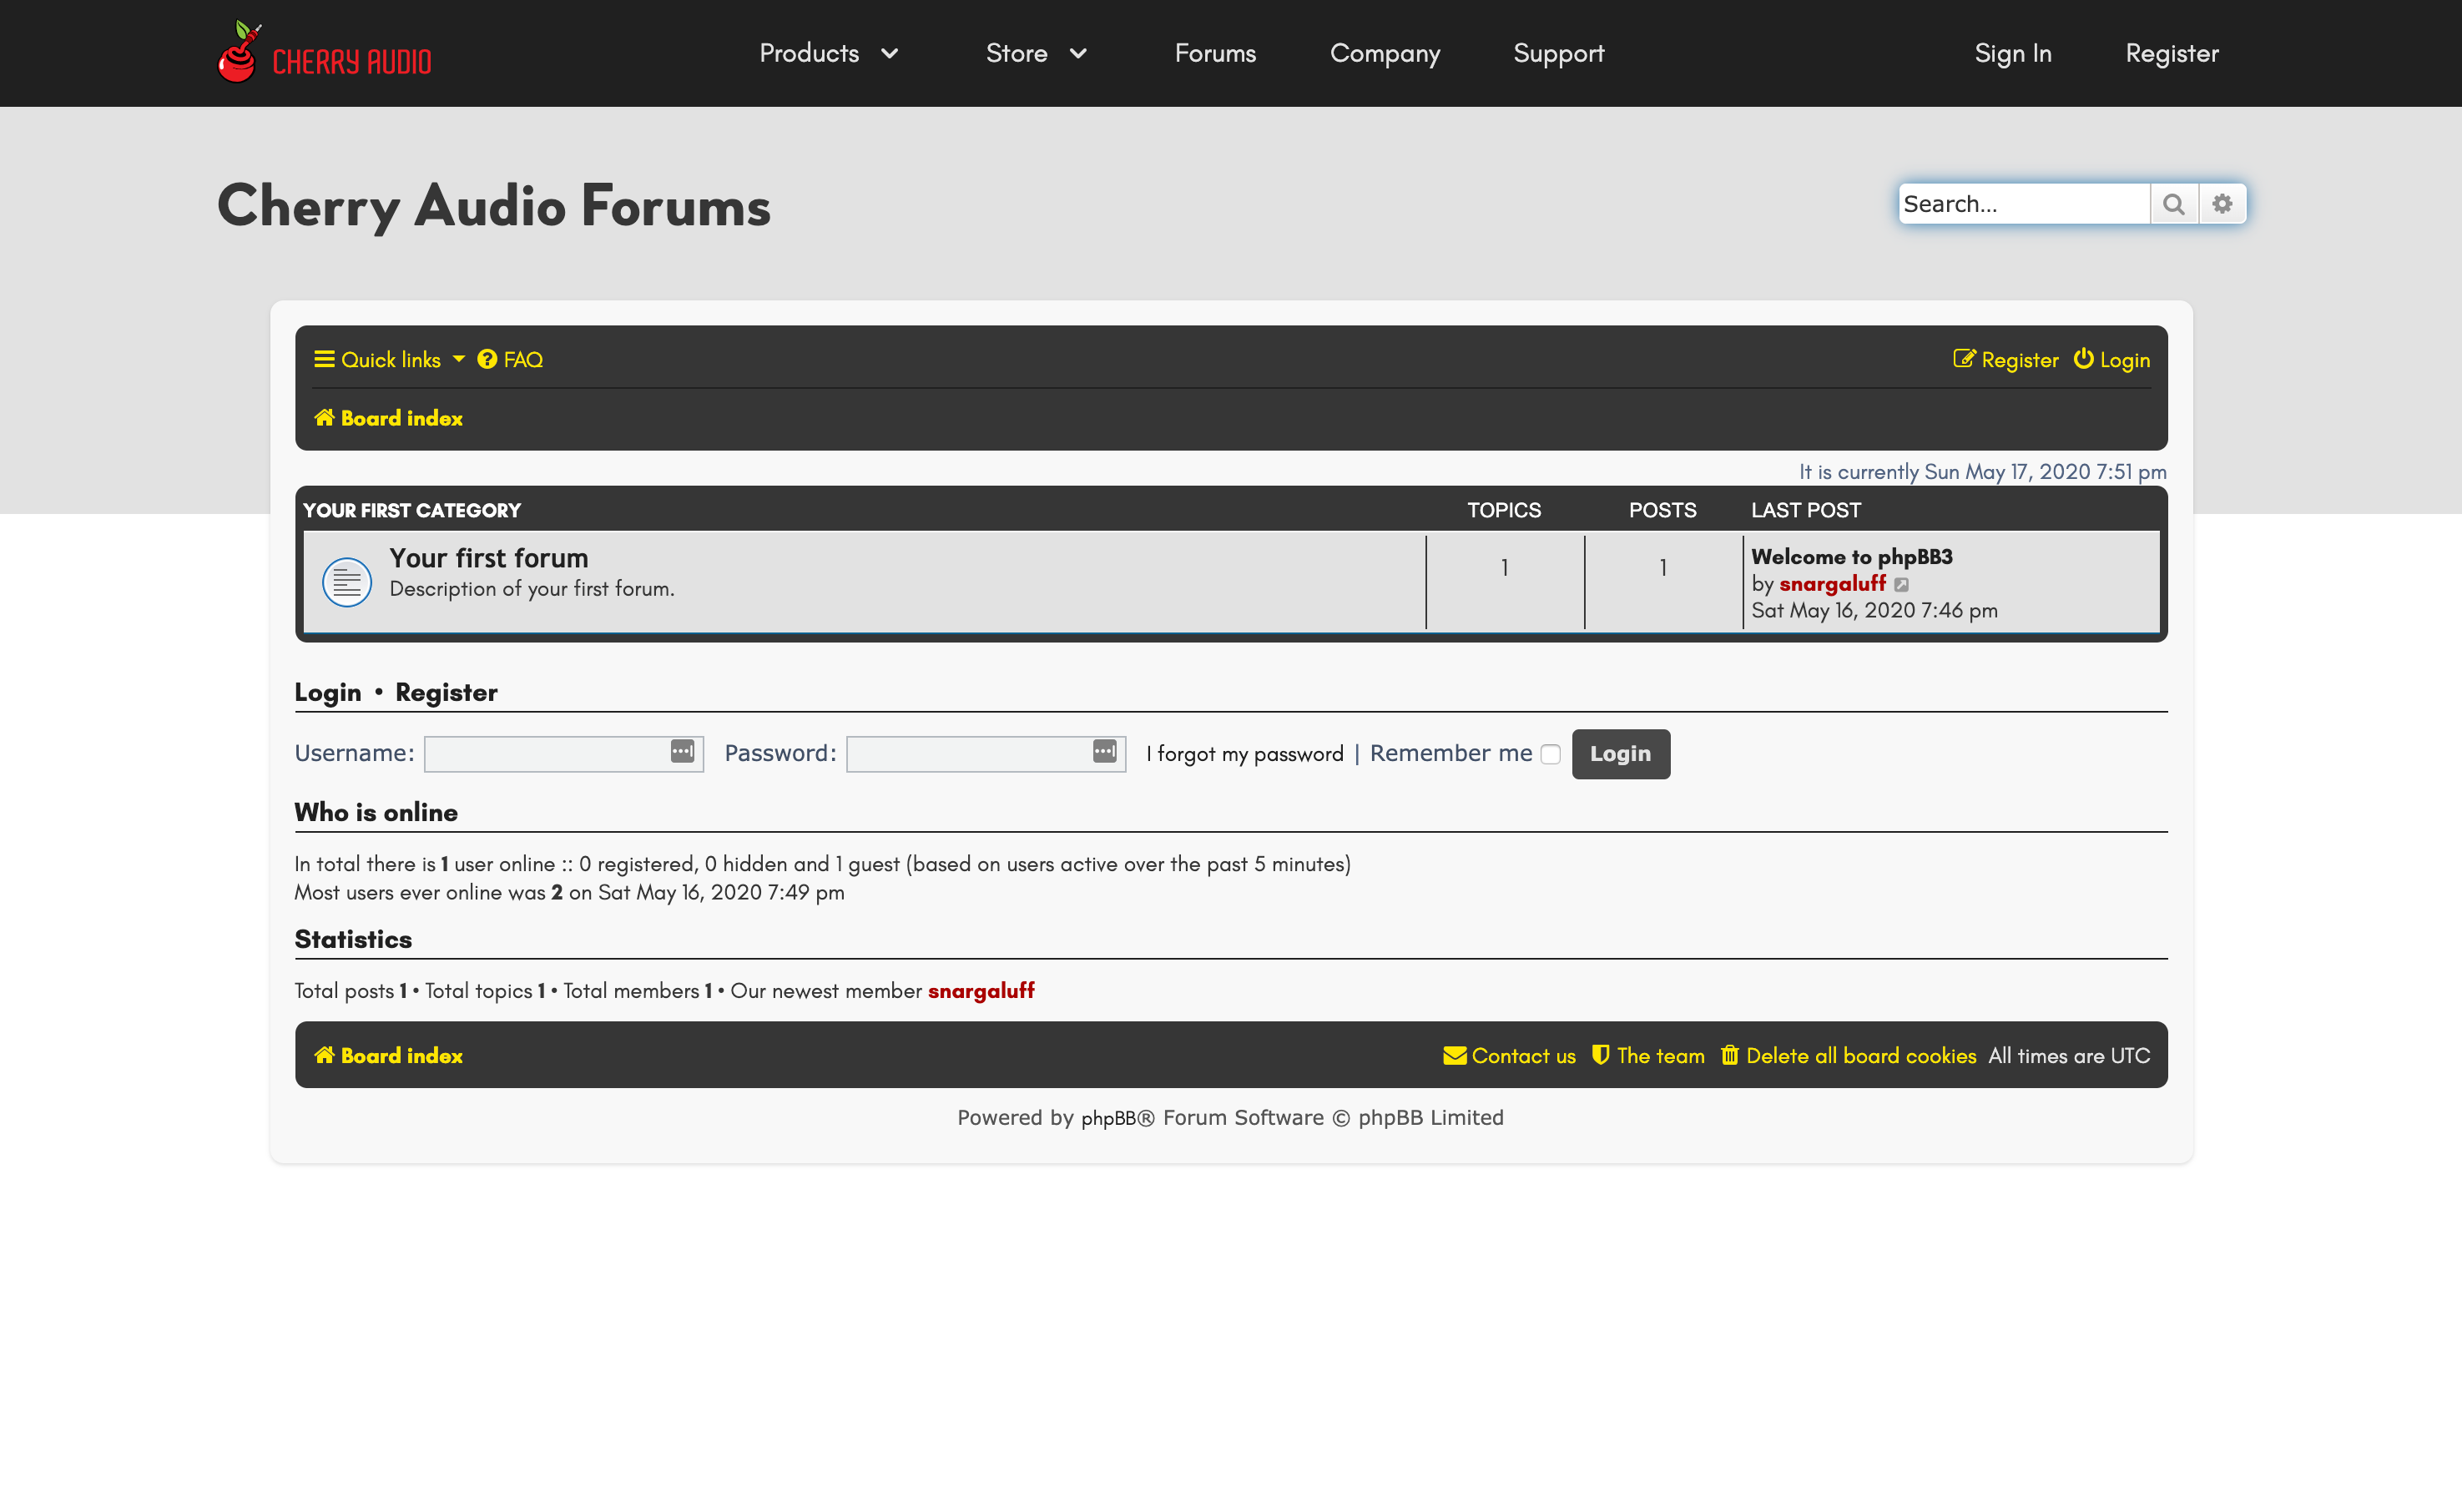Click Login link in forum navbar
Image resolution: width=2462 pixels, height=1512 pixels.
(2111, 360)
